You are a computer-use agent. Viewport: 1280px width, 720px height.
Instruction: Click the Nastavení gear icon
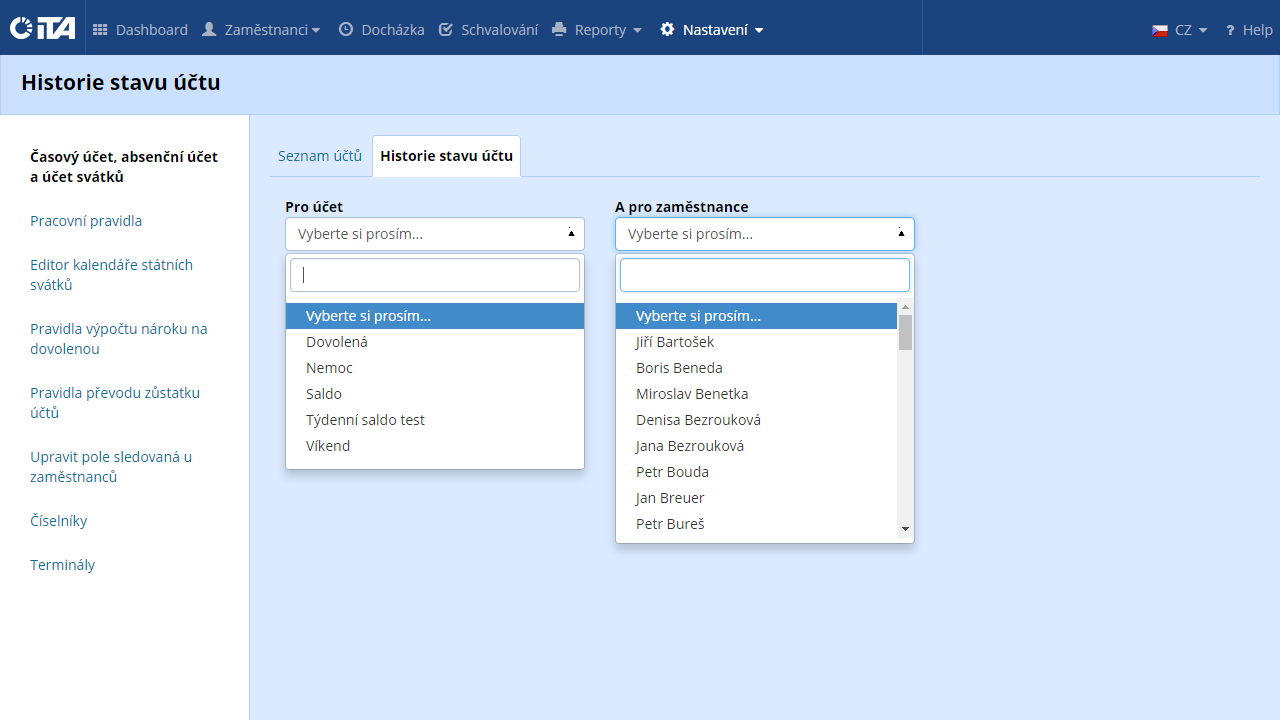coord(667,30)
